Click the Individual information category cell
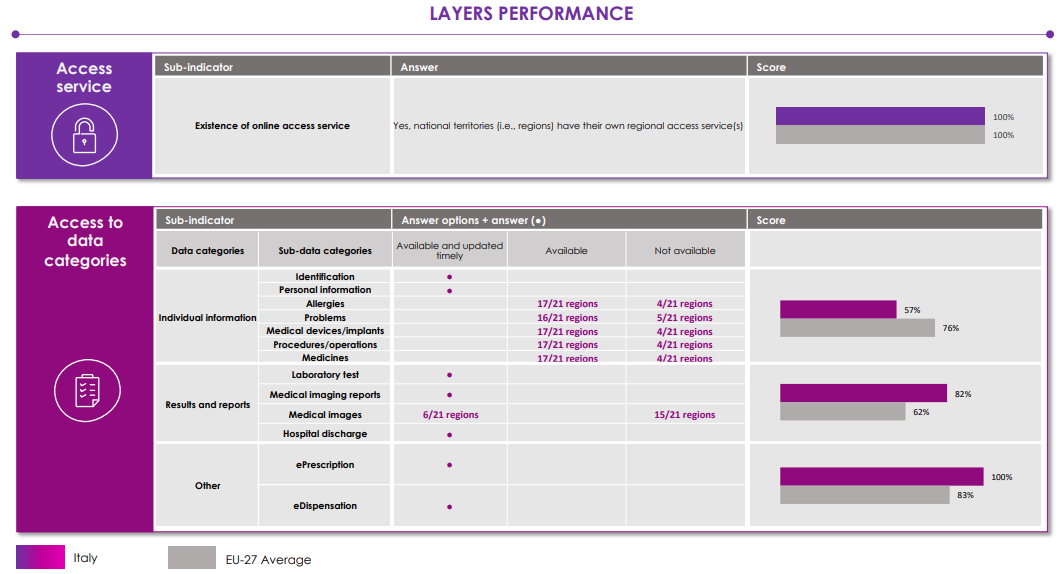Image resolution: width=1062 pixels, height=574 pixels. (x=207, y=317)
